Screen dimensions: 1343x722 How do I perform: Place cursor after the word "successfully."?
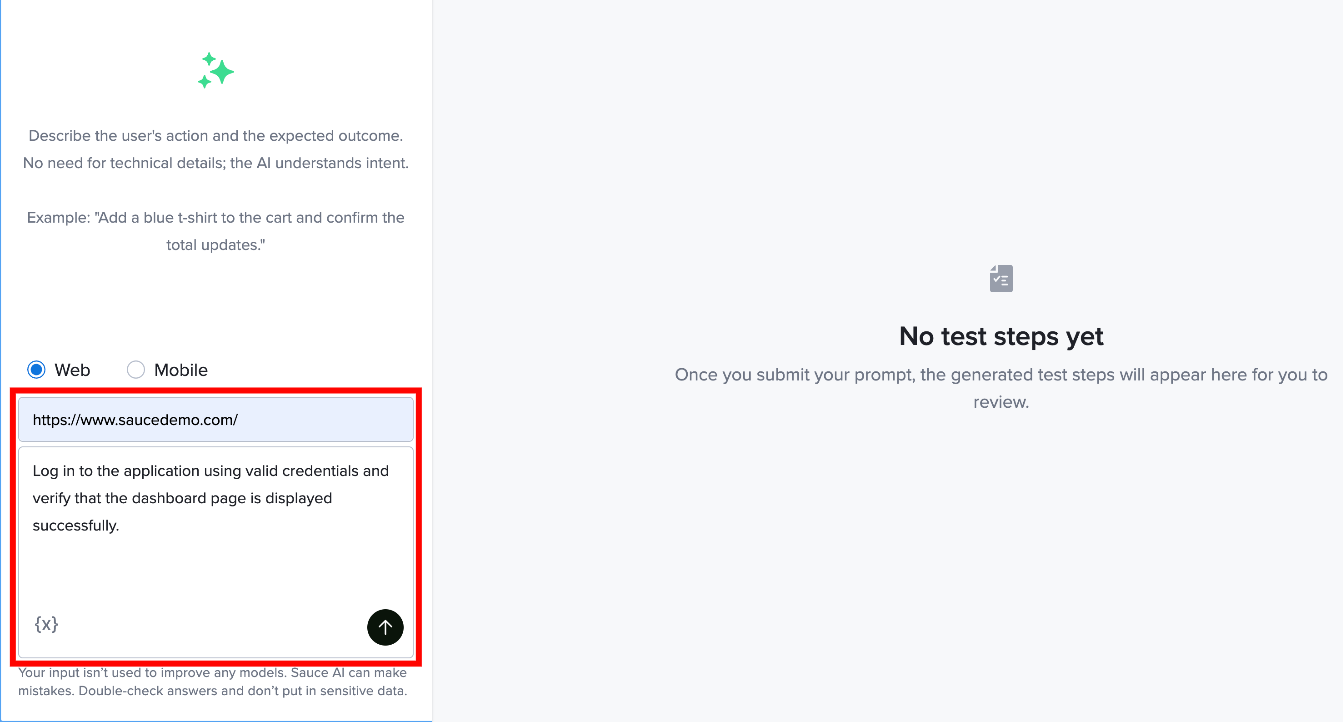point(120,526)
